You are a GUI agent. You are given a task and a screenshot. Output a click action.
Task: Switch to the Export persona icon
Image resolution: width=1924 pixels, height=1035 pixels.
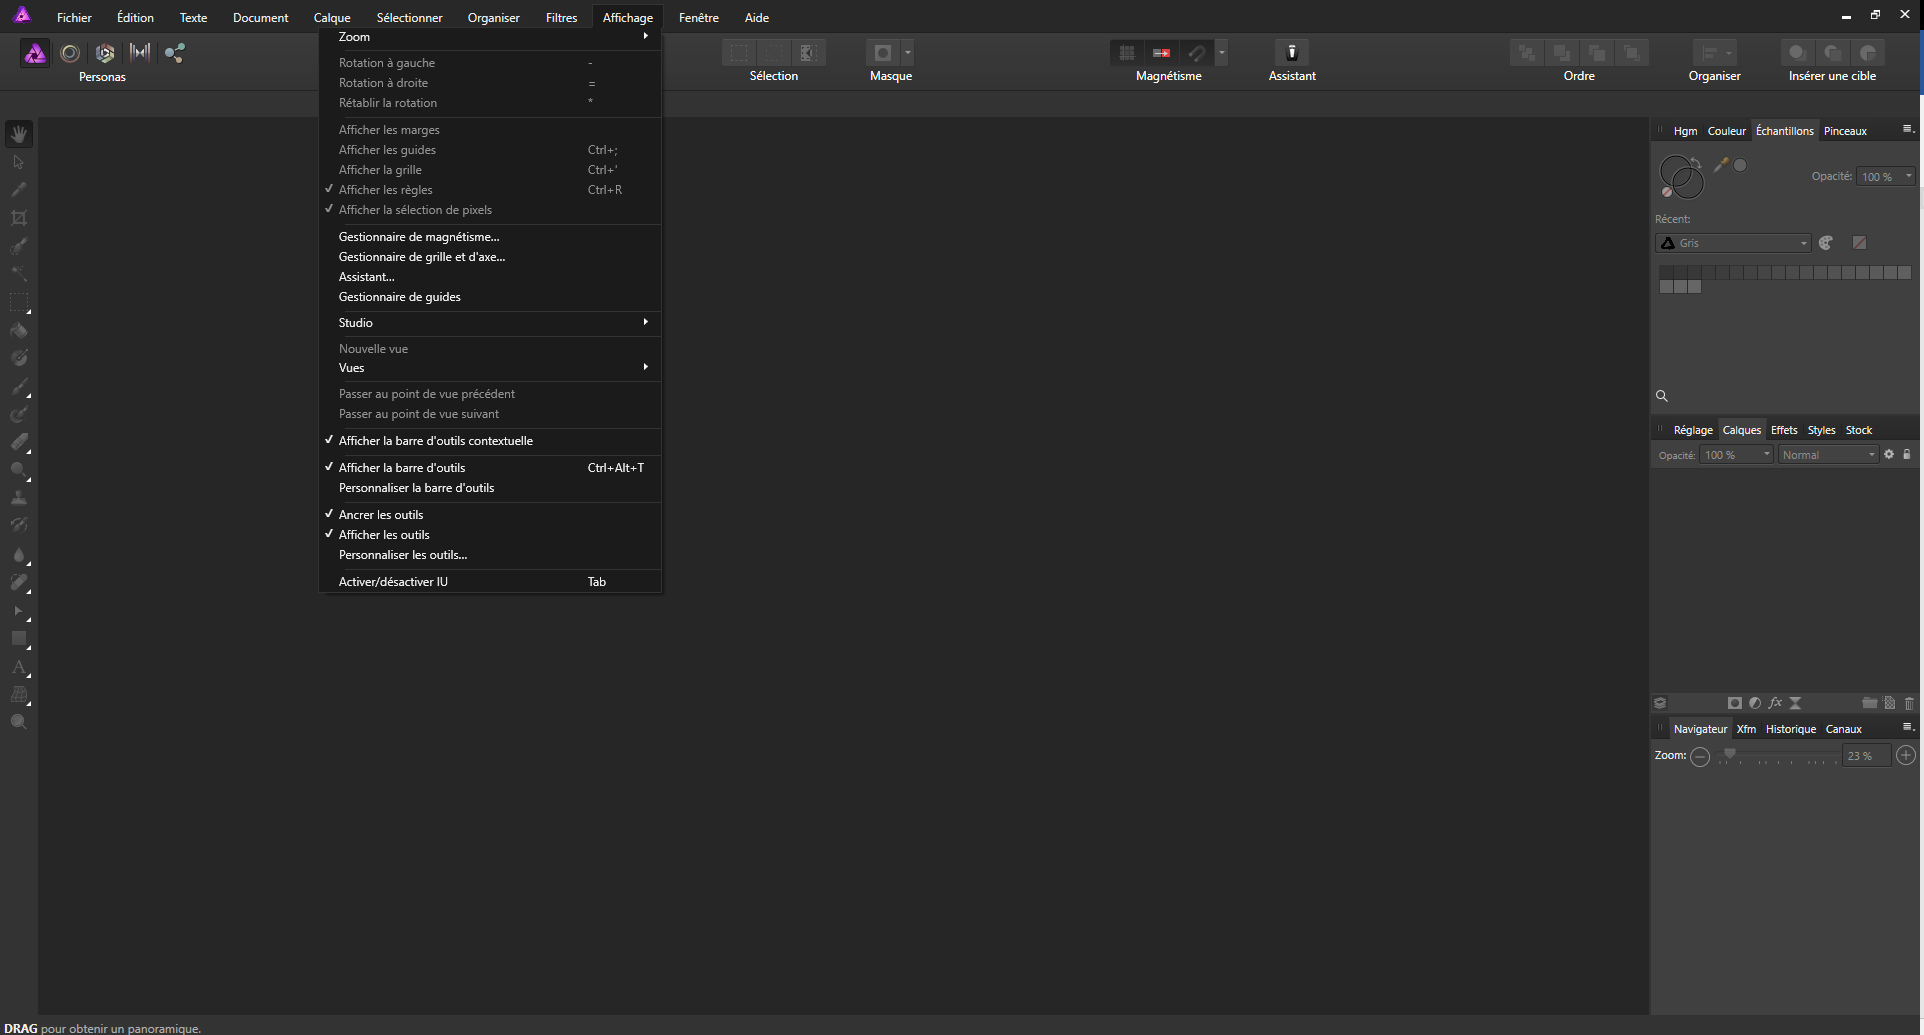tap(175, 53)
